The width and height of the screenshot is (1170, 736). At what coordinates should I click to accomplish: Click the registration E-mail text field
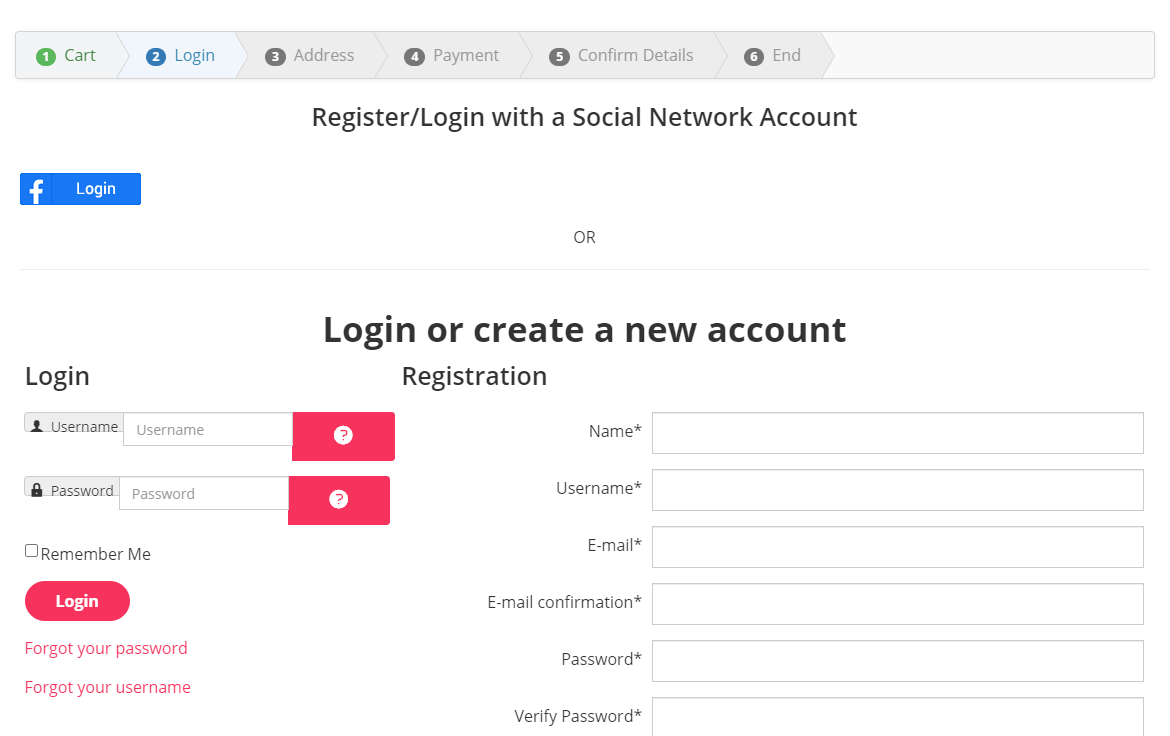897,547
